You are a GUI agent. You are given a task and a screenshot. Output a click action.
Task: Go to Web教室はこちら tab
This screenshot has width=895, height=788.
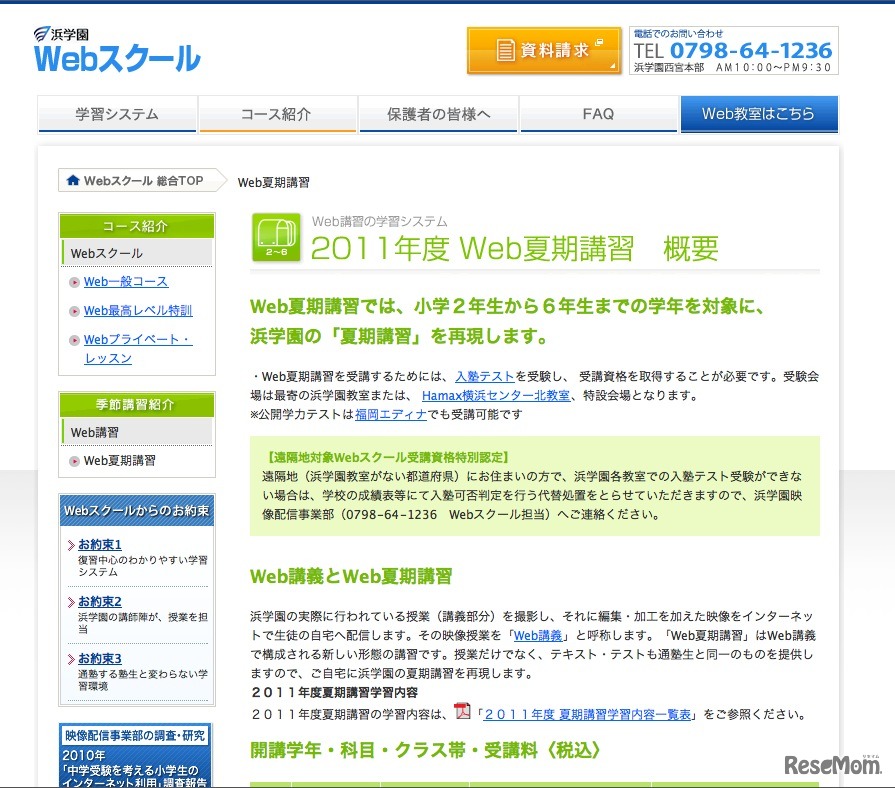759,114
